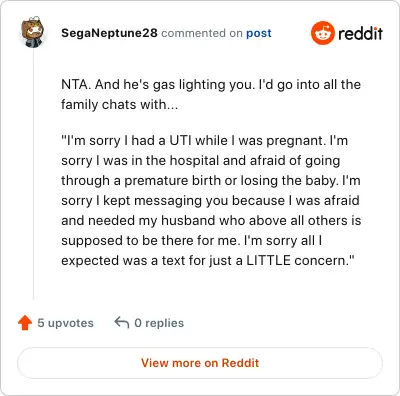The width and height of the screenshot is (400, 396).
Task: Click the "reddit" wordmark text
Action: [x=360, y=33]
